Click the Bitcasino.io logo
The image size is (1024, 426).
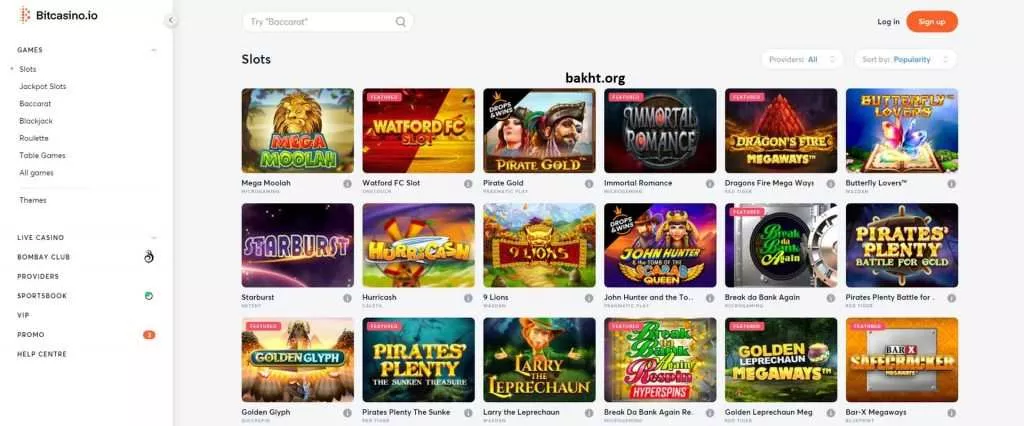[x=58, y=14]
